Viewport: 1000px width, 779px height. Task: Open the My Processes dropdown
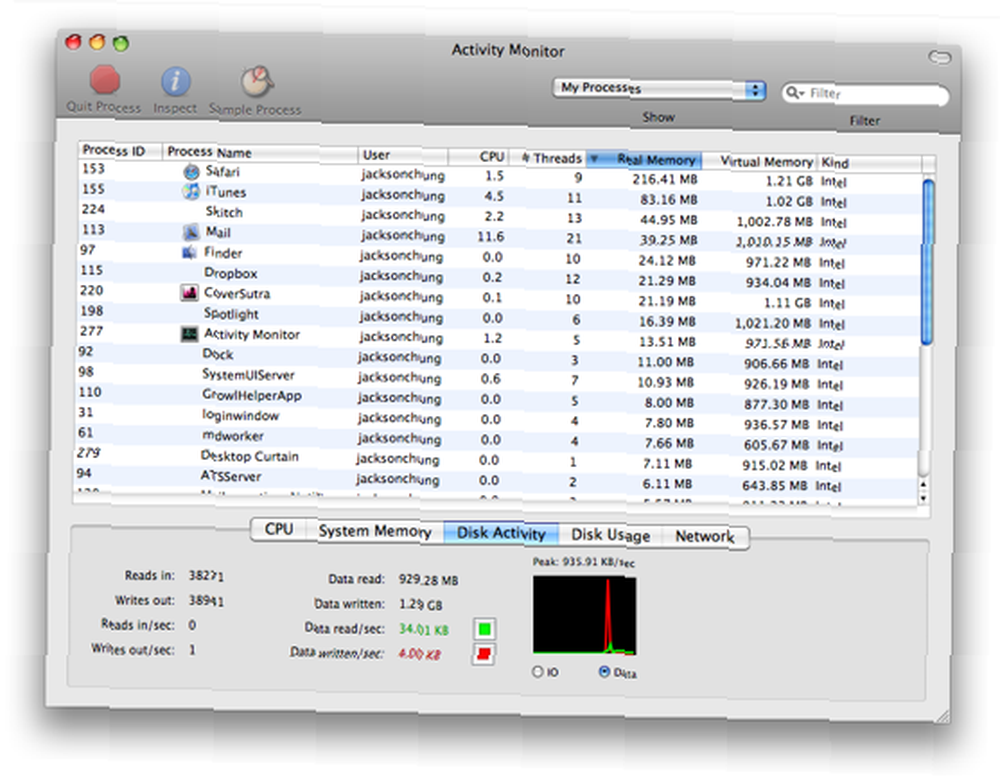tap(659, 89)
